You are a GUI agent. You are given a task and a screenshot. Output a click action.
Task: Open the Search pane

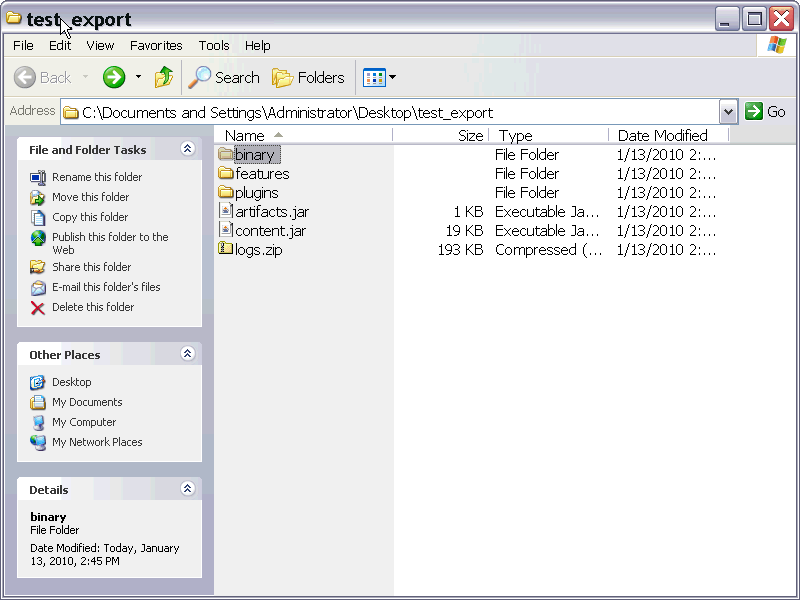coord(223,78)
